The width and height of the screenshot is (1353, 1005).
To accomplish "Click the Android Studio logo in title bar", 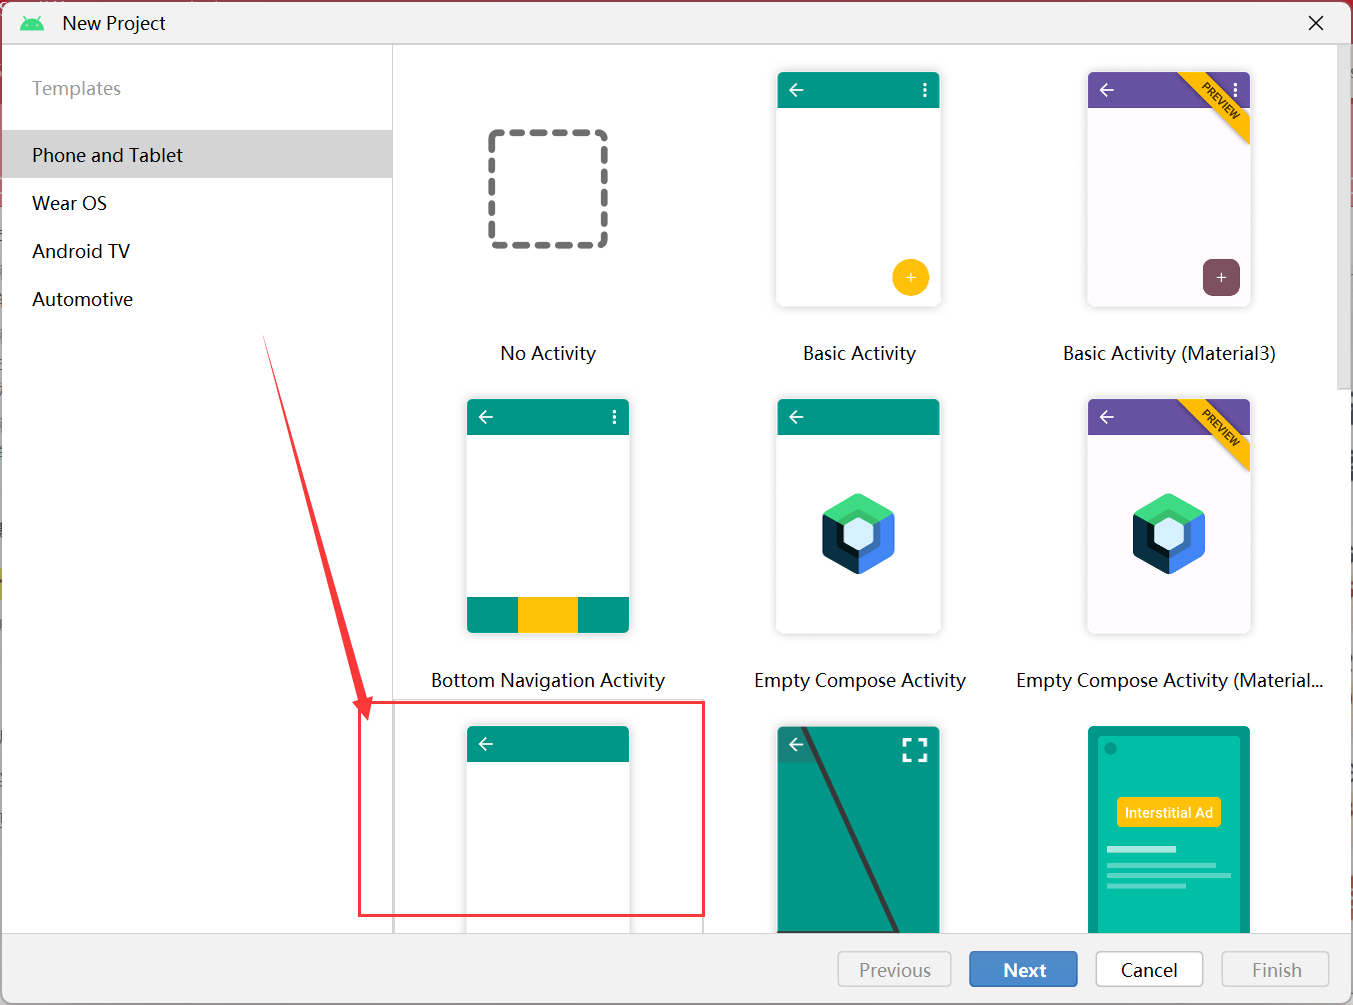I will pyautogui.click(x=32, y=23).
